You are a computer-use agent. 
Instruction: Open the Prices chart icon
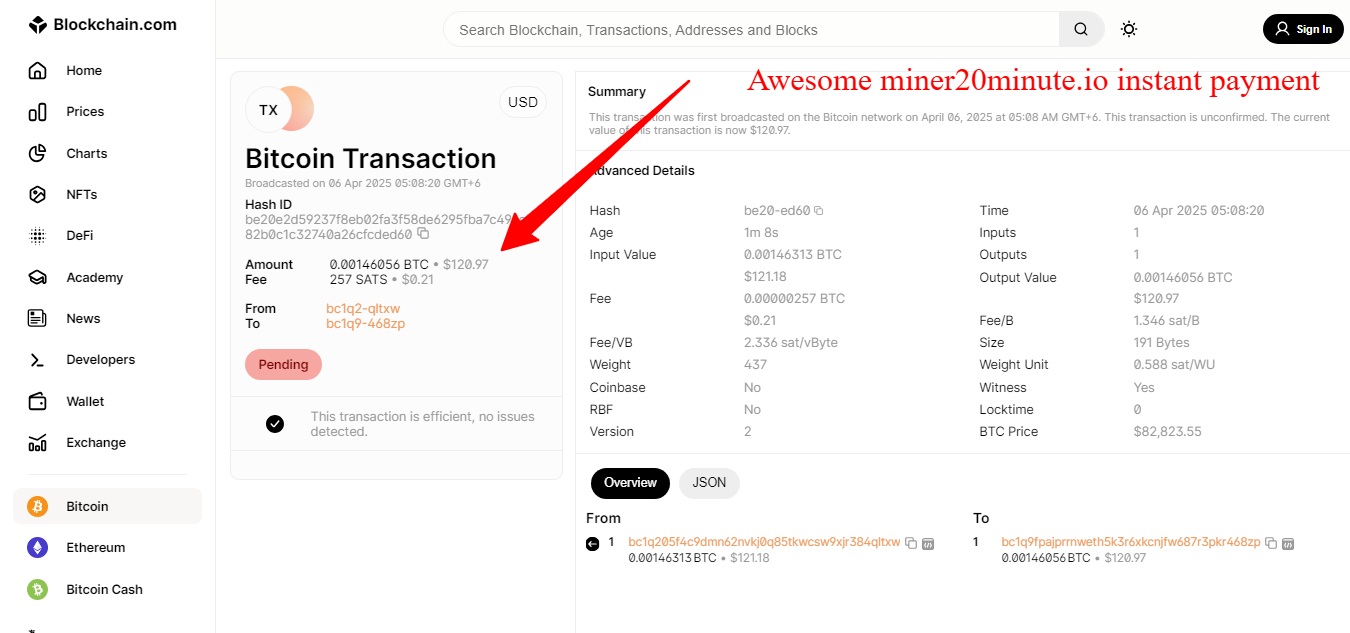pos(37,112)
